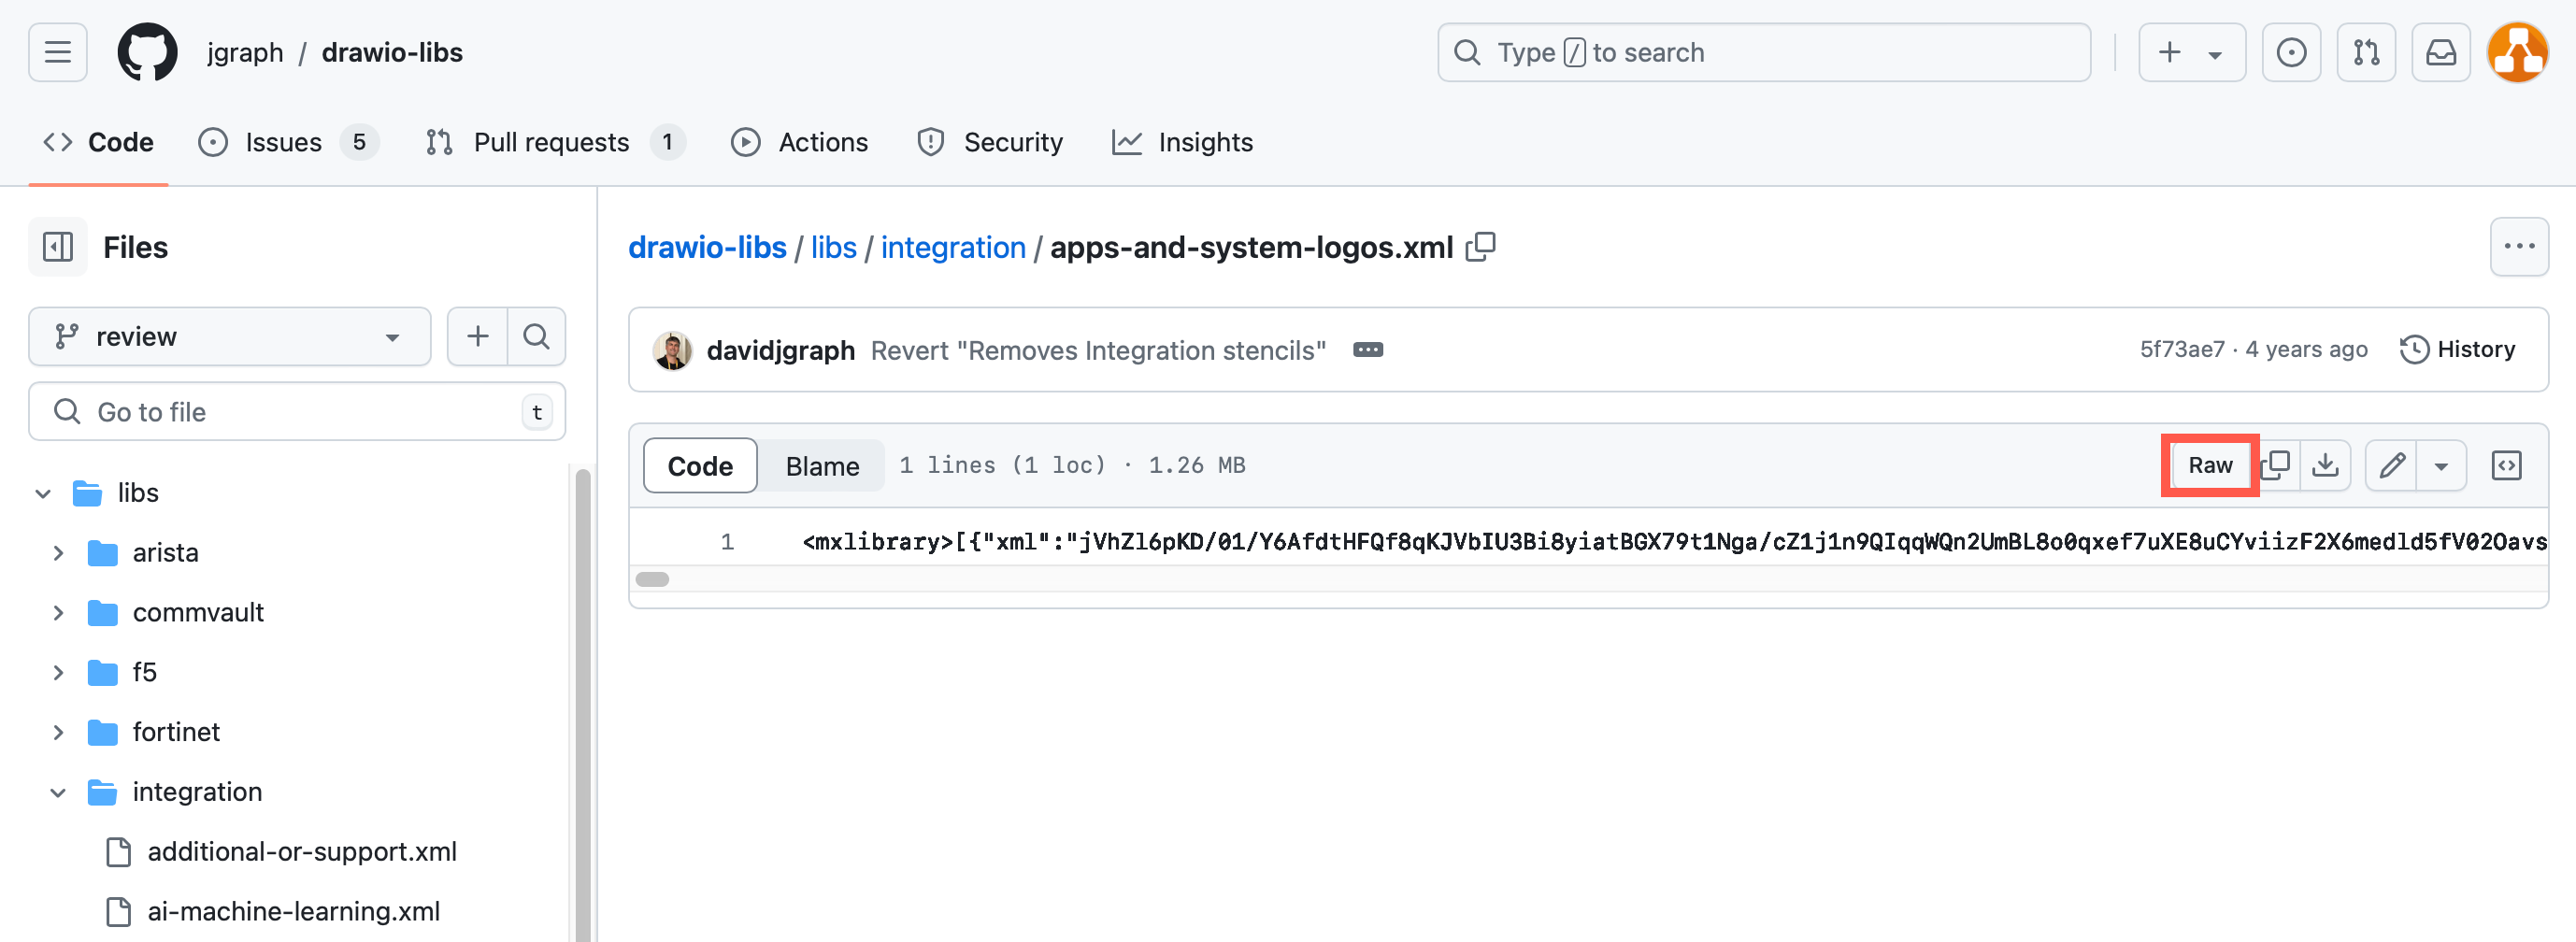This screenshot has width=2576, height=942.
Task: Edit the file with the pencil icon
Action: pyautogui.click(x=2391, y=465)
